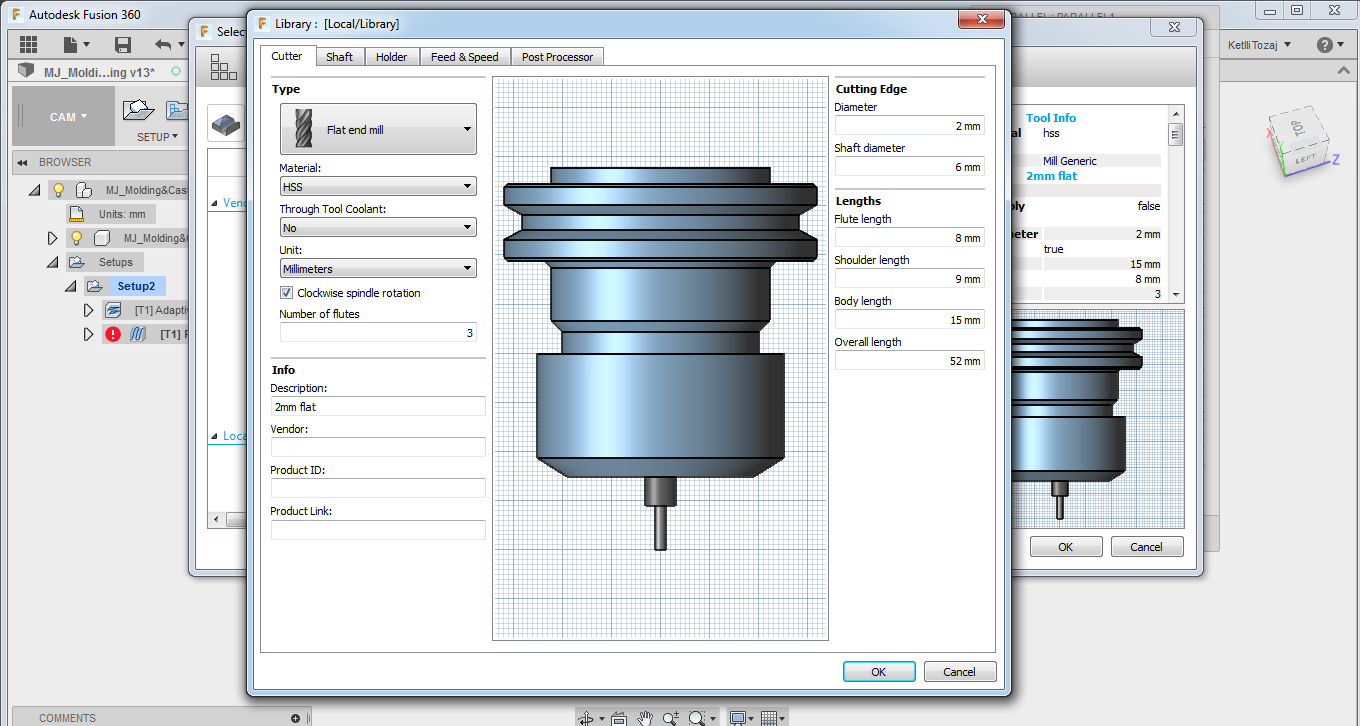Click the Setups folder icon
Screen dimensions: 1360x726
(78, 262)
